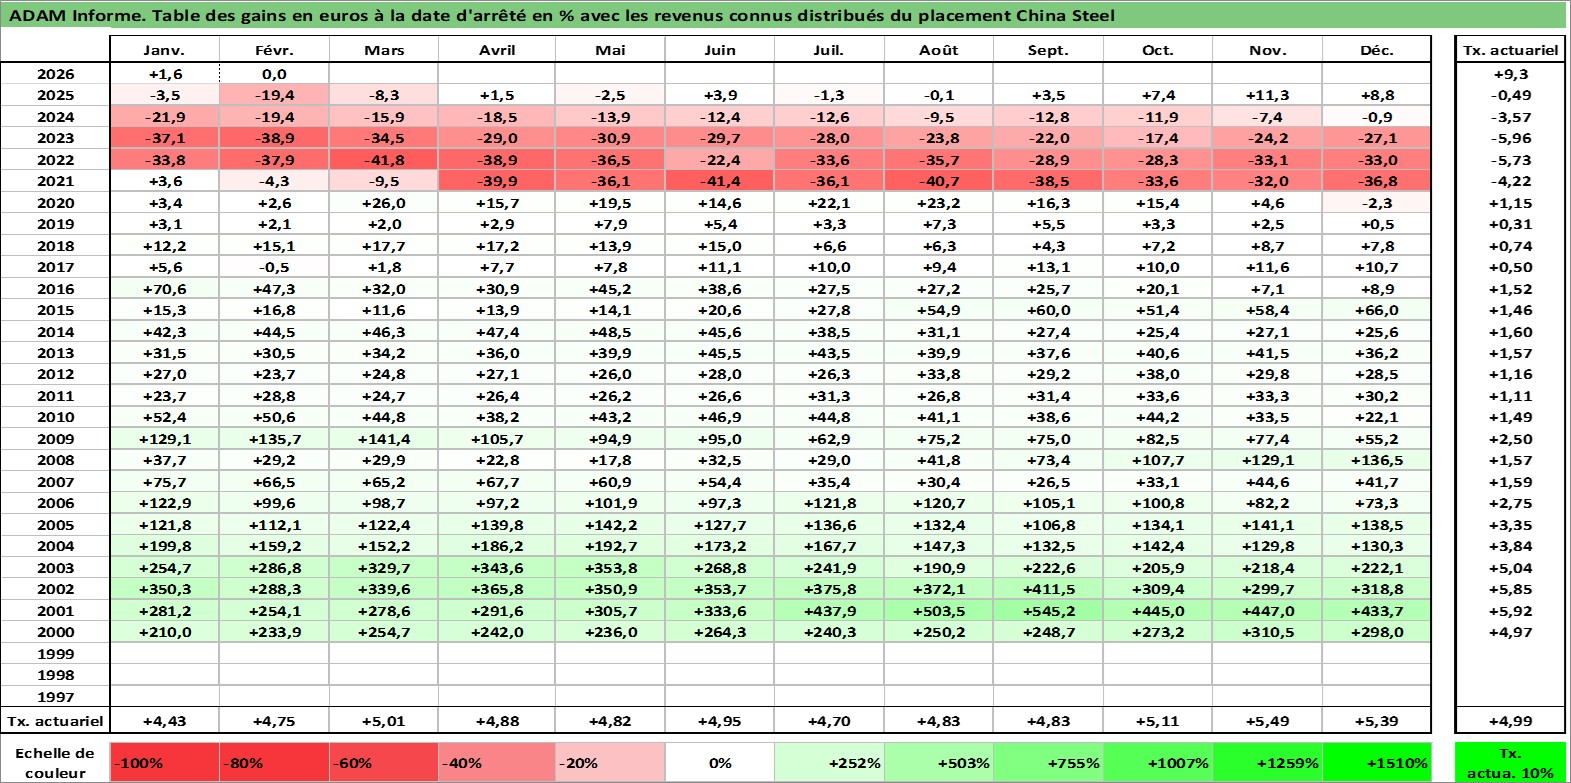Screen dimensions: 1571x783
Task: Click the +1,6 cell for January 2026
Action: [164, 74]
